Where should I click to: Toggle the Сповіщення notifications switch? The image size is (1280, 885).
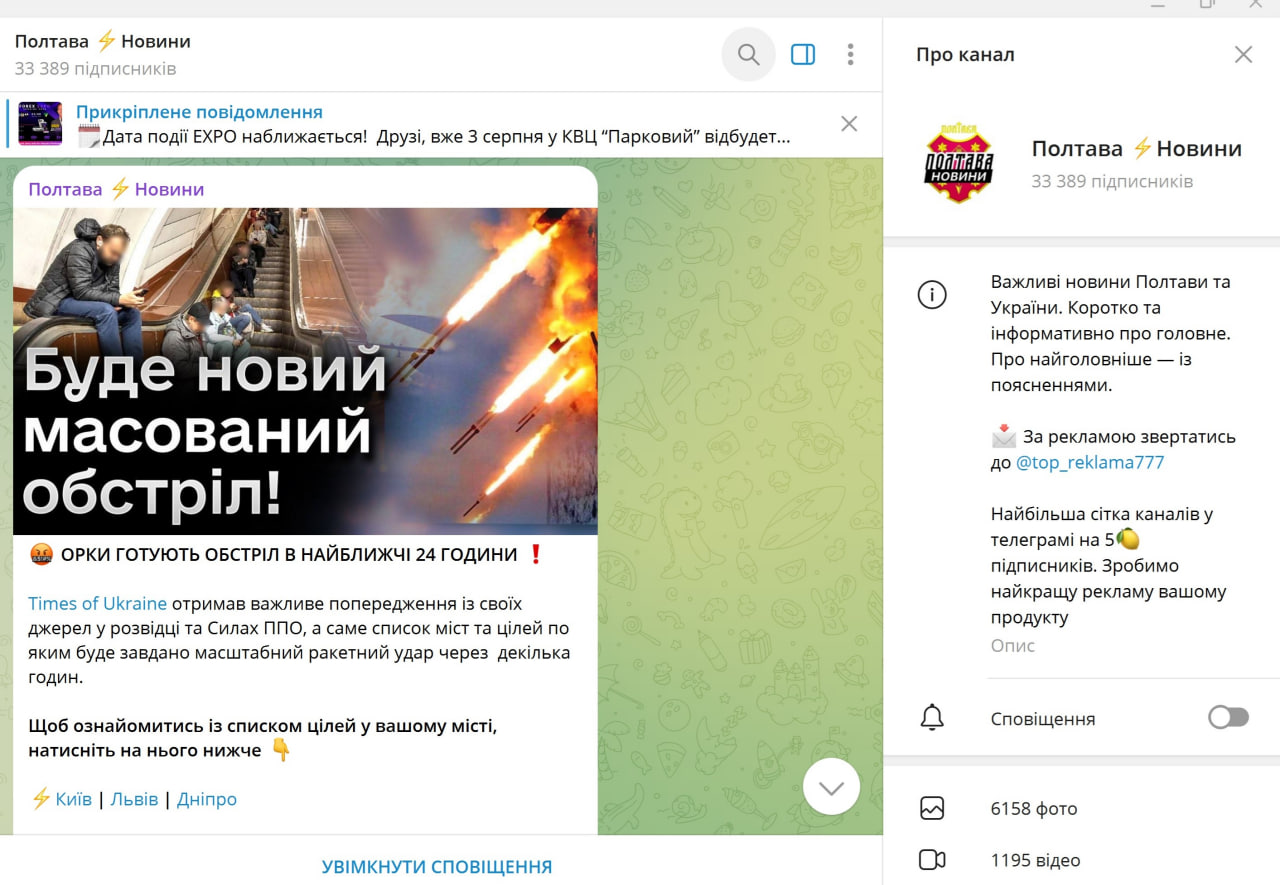tap(1229, 718)
